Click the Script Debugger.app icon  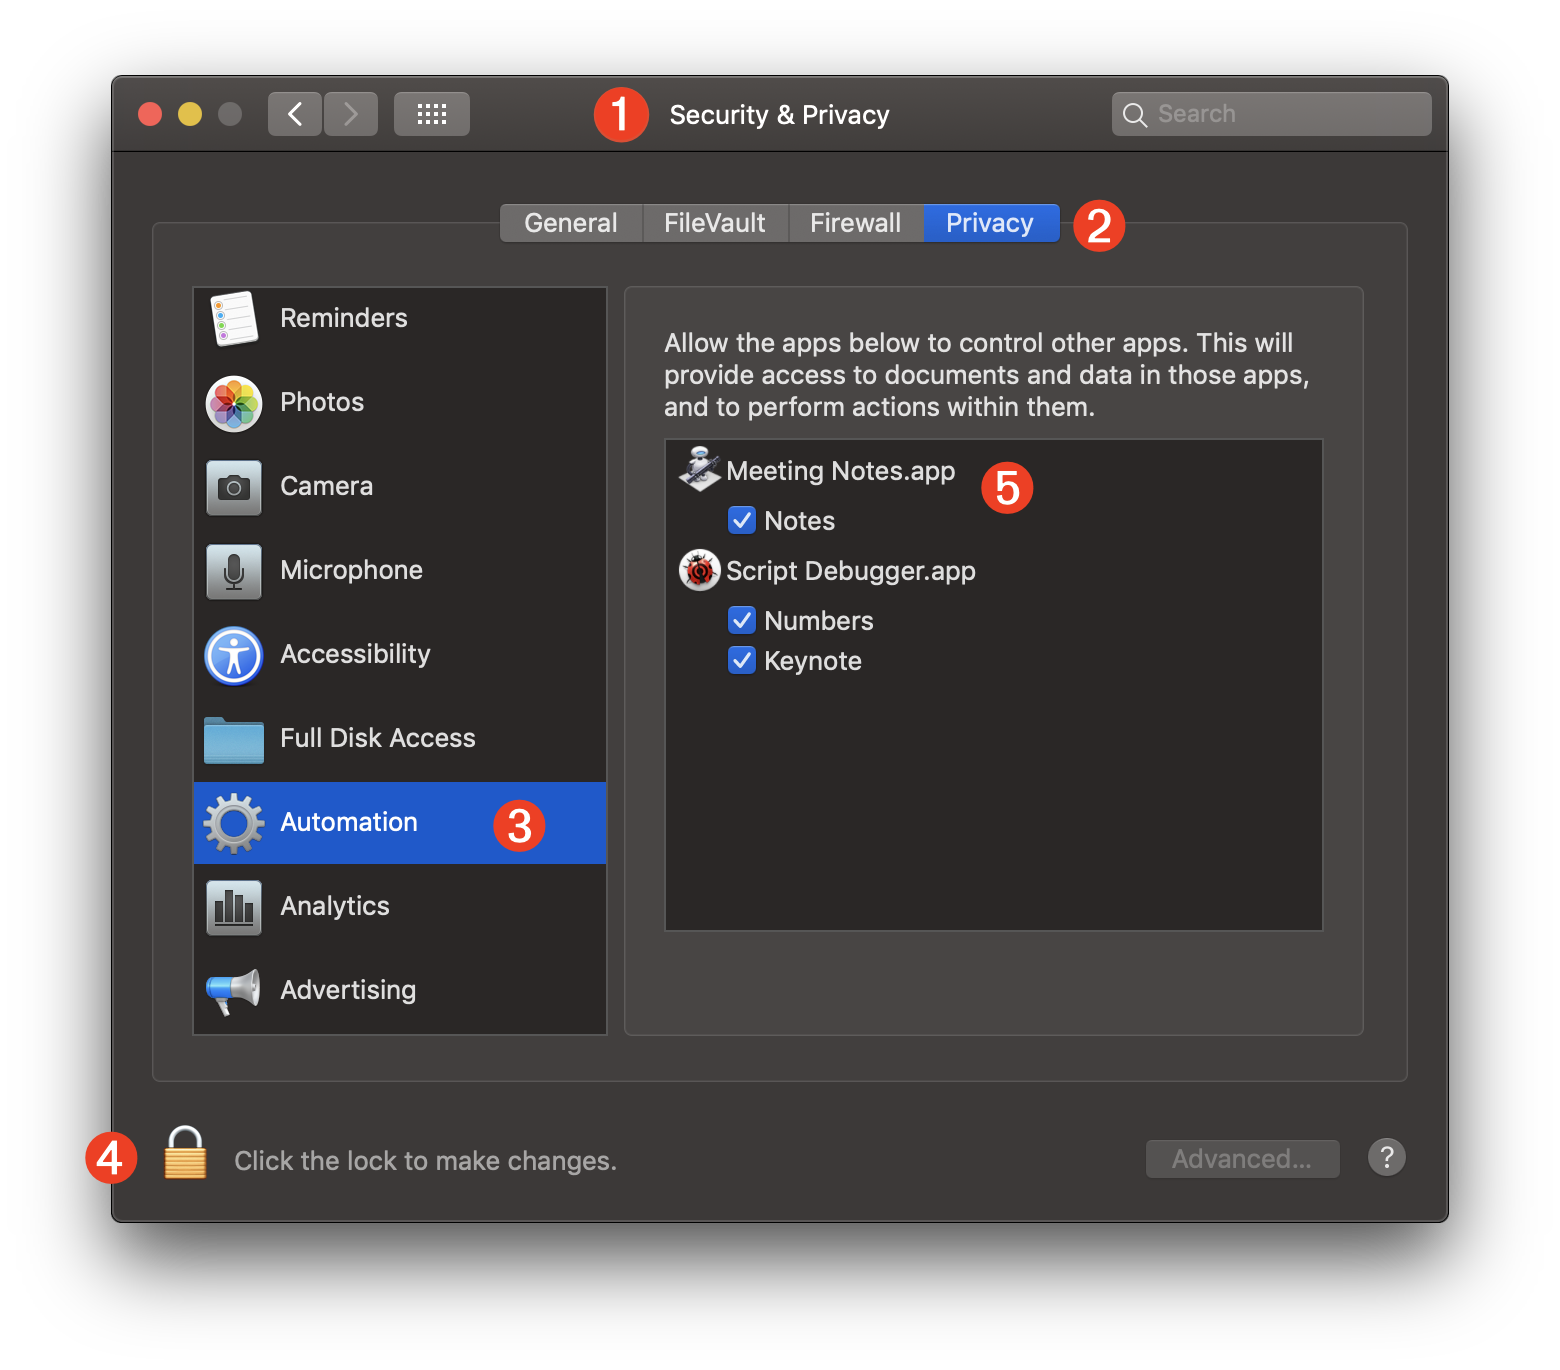(x=700, y=570)
